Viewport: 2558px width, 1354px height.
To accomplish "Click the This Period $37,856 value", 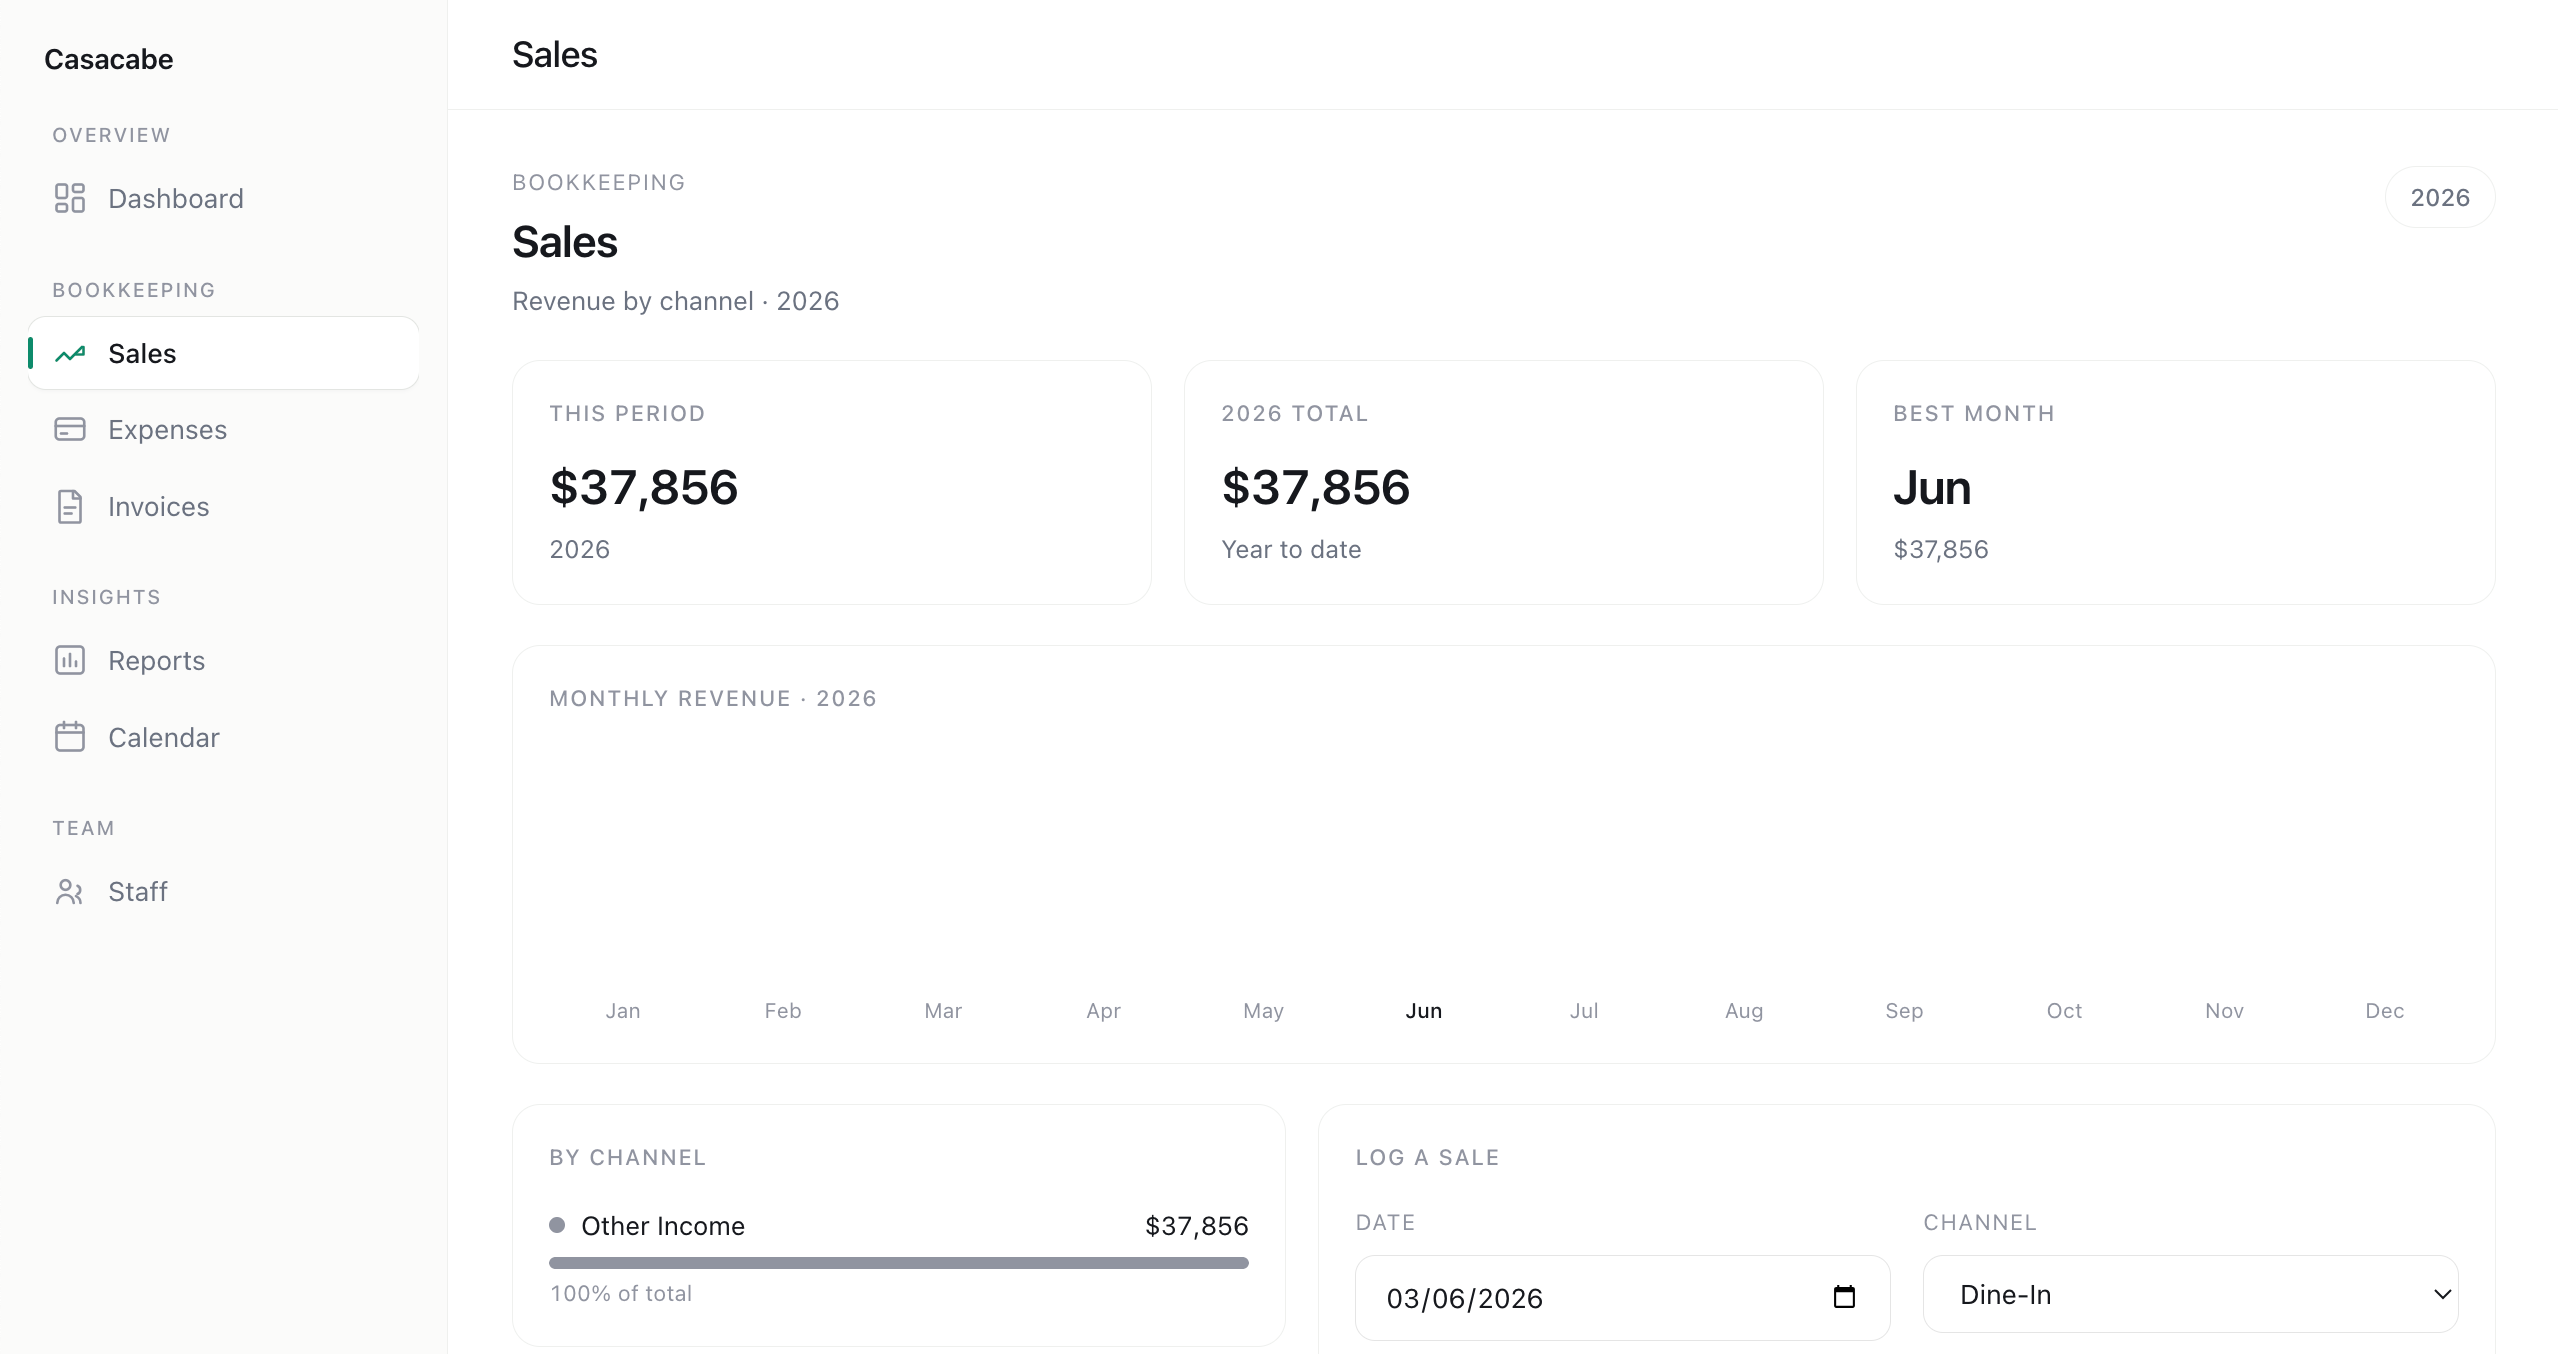I will (x=644, y=487).
